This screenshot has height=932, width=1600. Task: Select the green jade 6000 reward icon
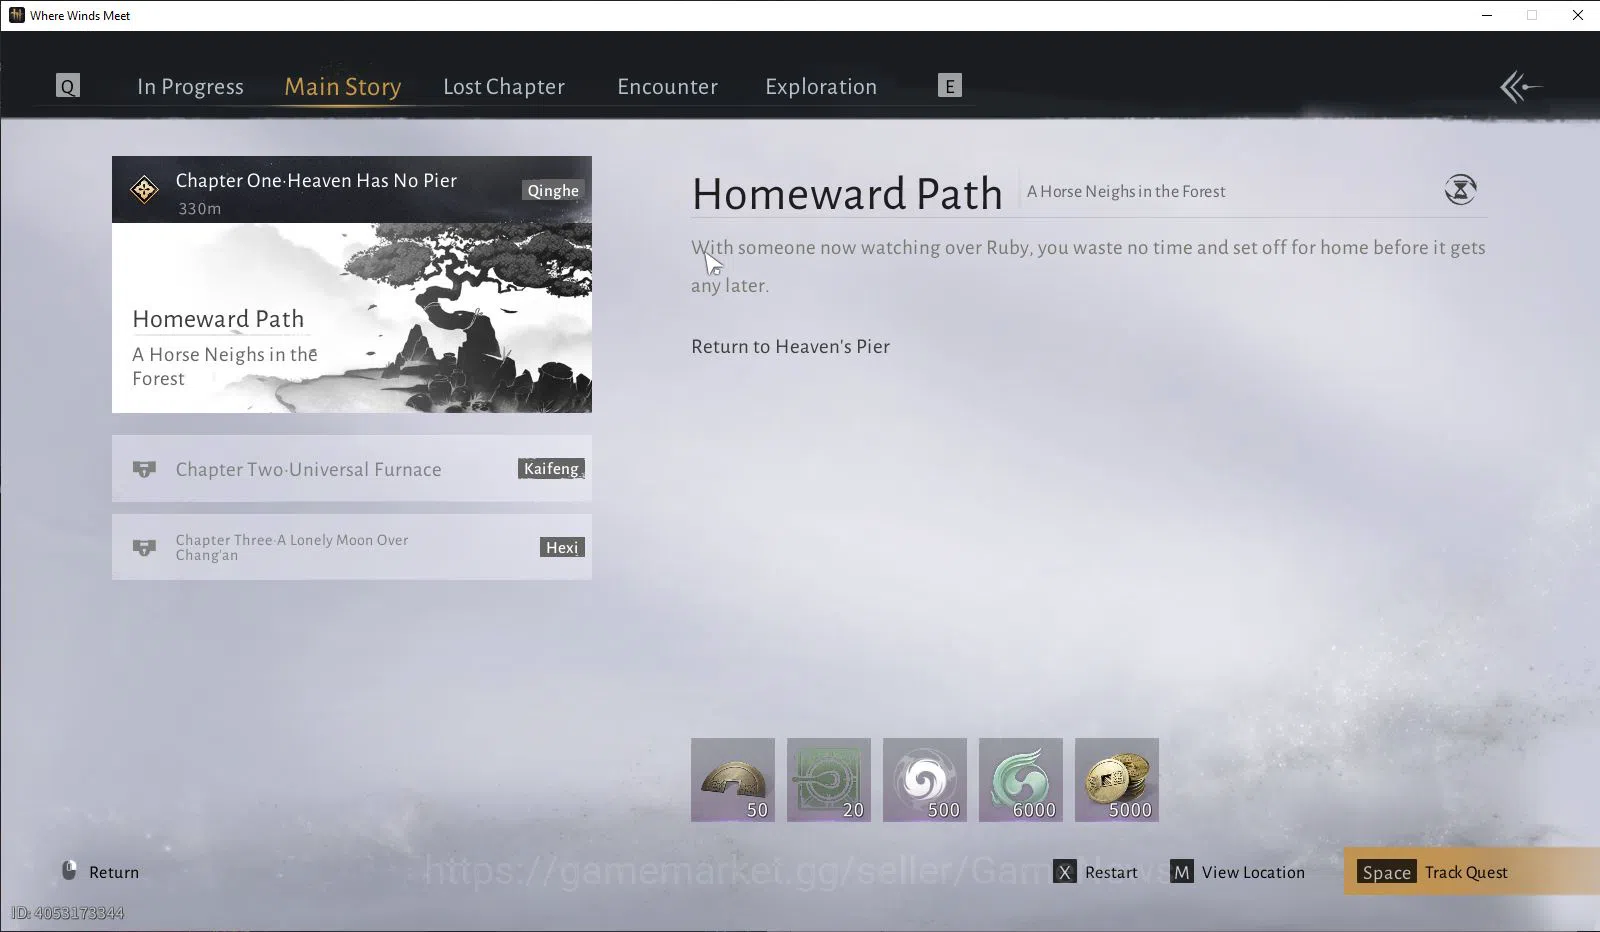click(1021, 780)
